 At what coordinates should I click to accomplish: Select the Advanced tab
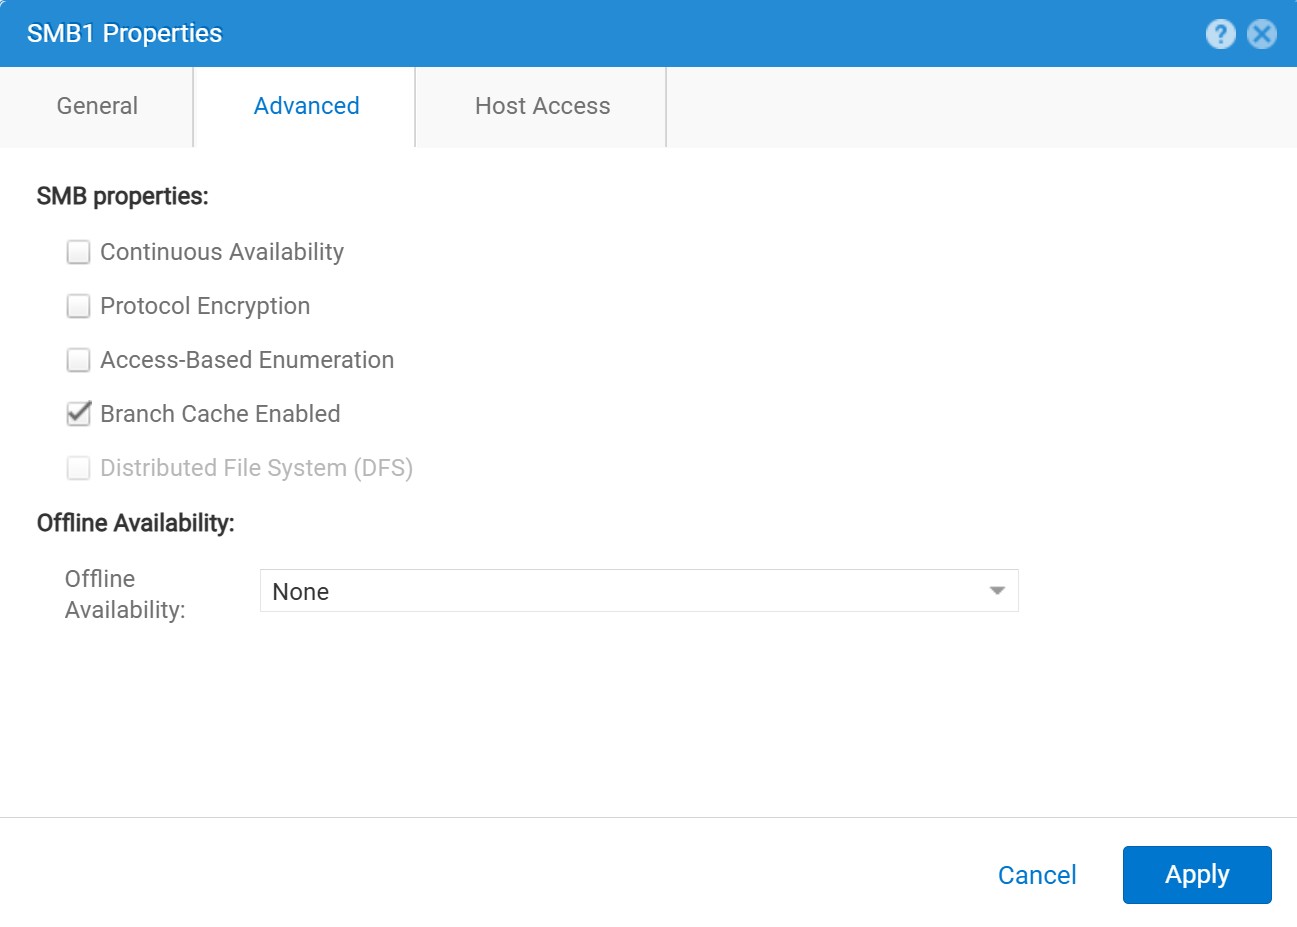click(x=306, y=106)
